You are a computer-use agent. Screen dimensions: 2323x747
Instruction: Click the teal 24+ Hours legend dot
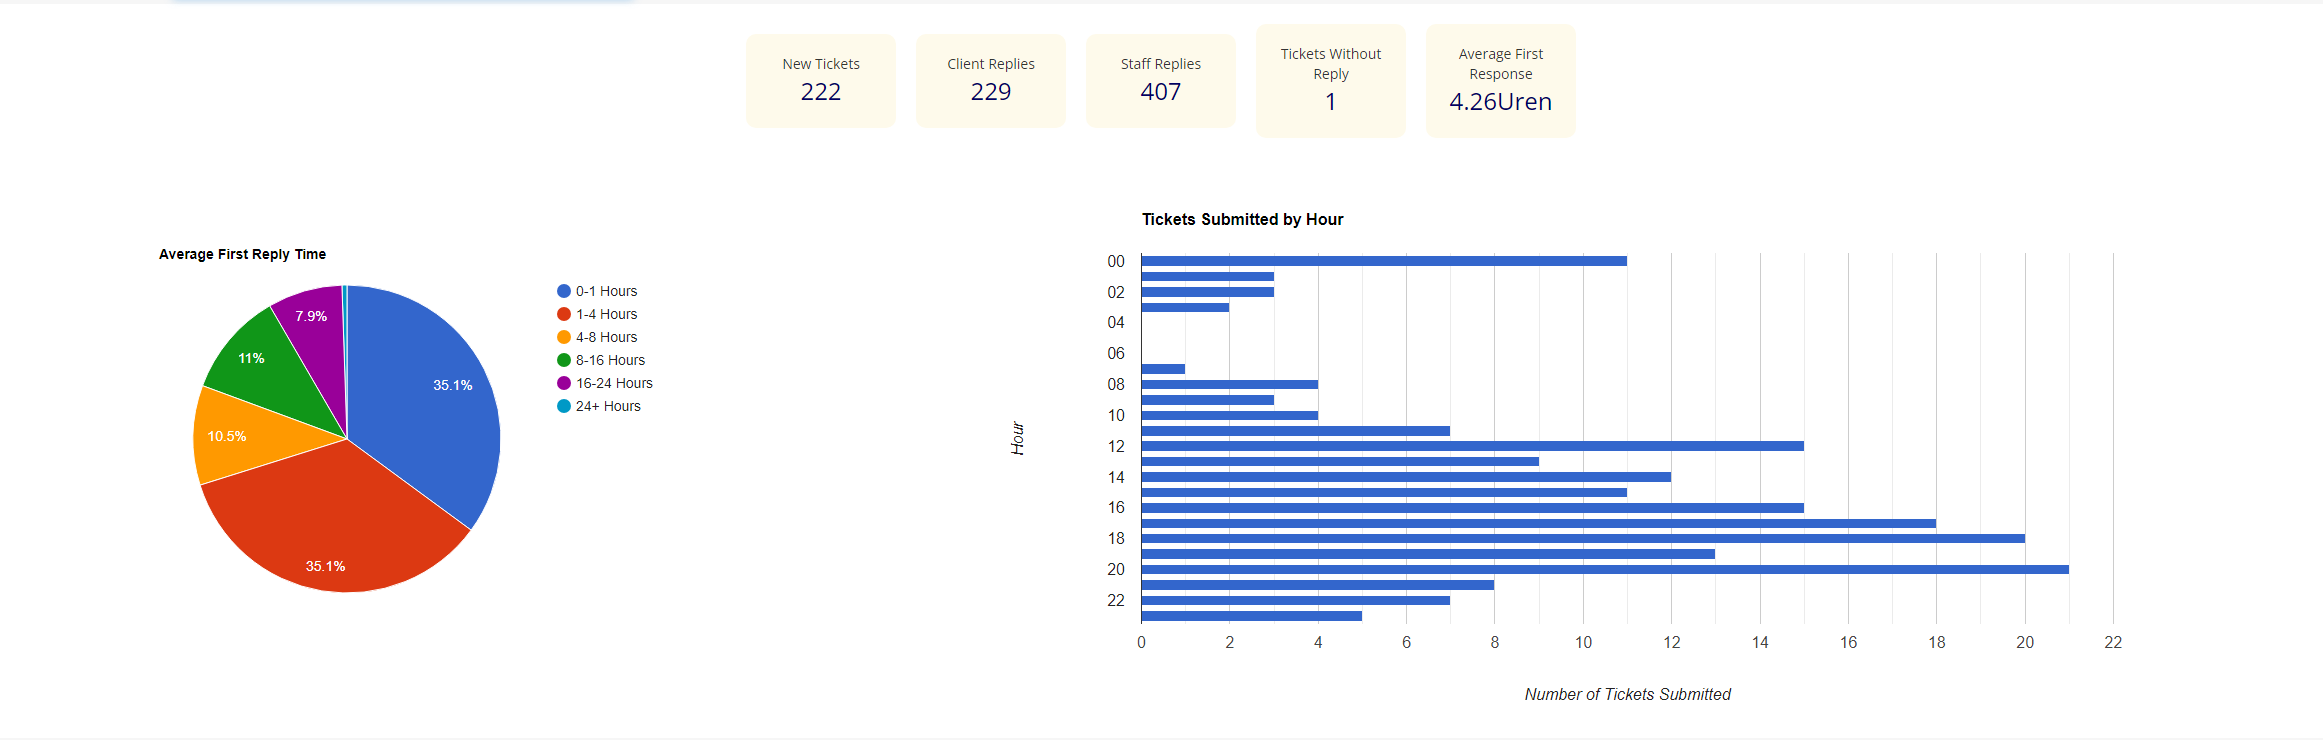coord(564,406)
